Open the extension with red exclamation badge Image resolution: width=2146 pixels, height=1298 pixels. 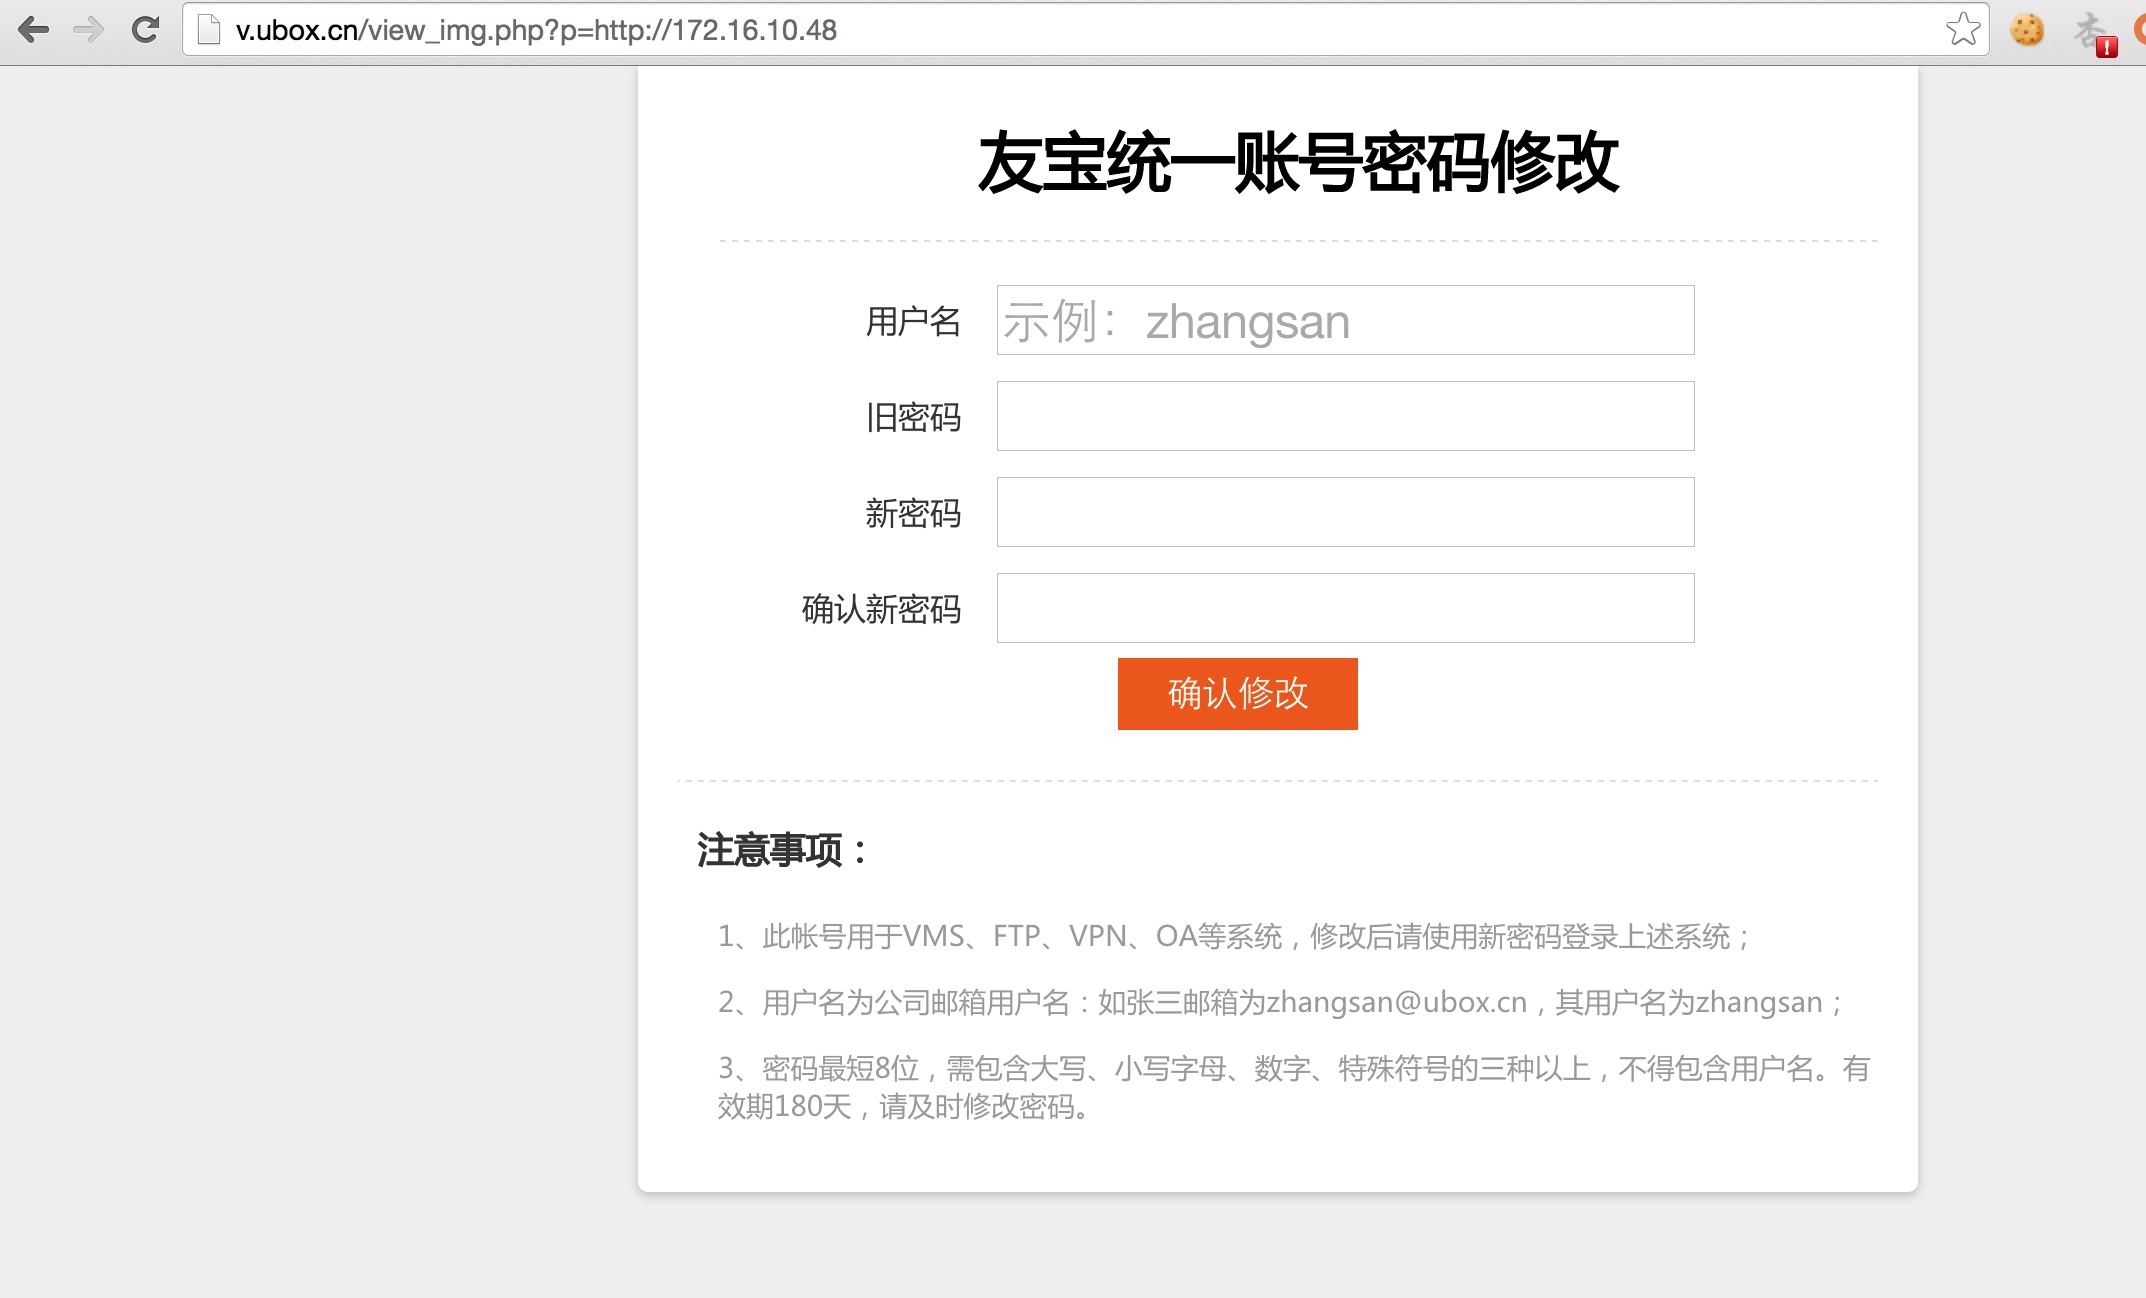pyautogui.click(x=2095, y=33)
